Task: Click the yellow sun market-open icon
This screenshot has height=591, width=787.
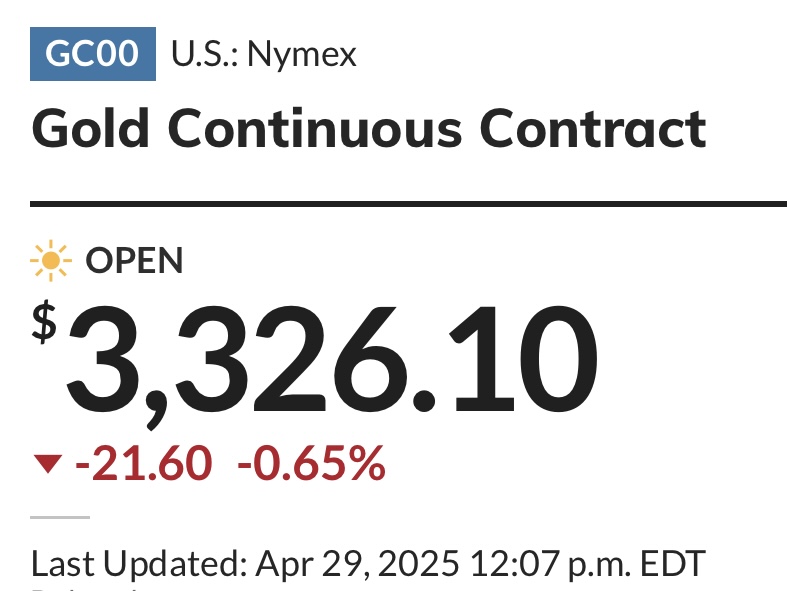Action: (51, 261)
